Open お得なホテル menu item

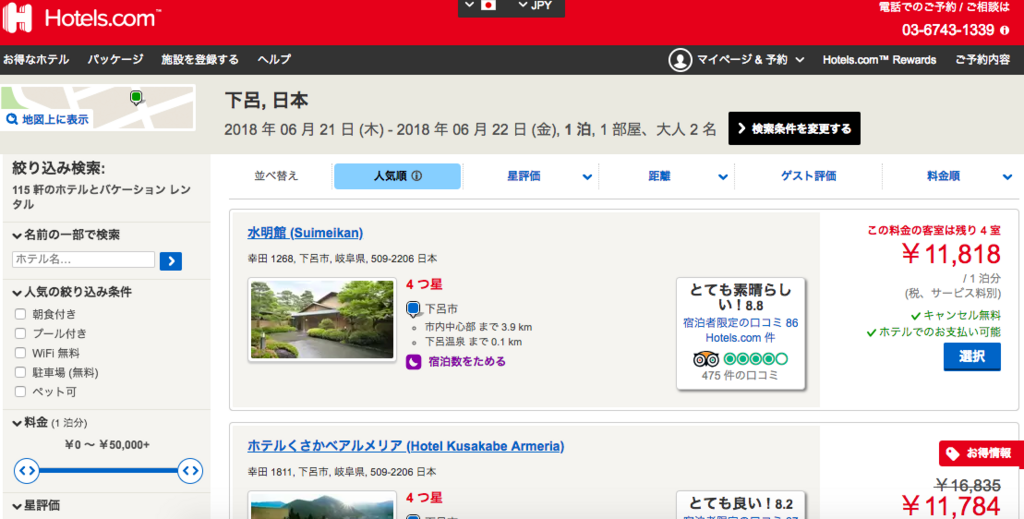pyautogui.click(x=36, y=59)
